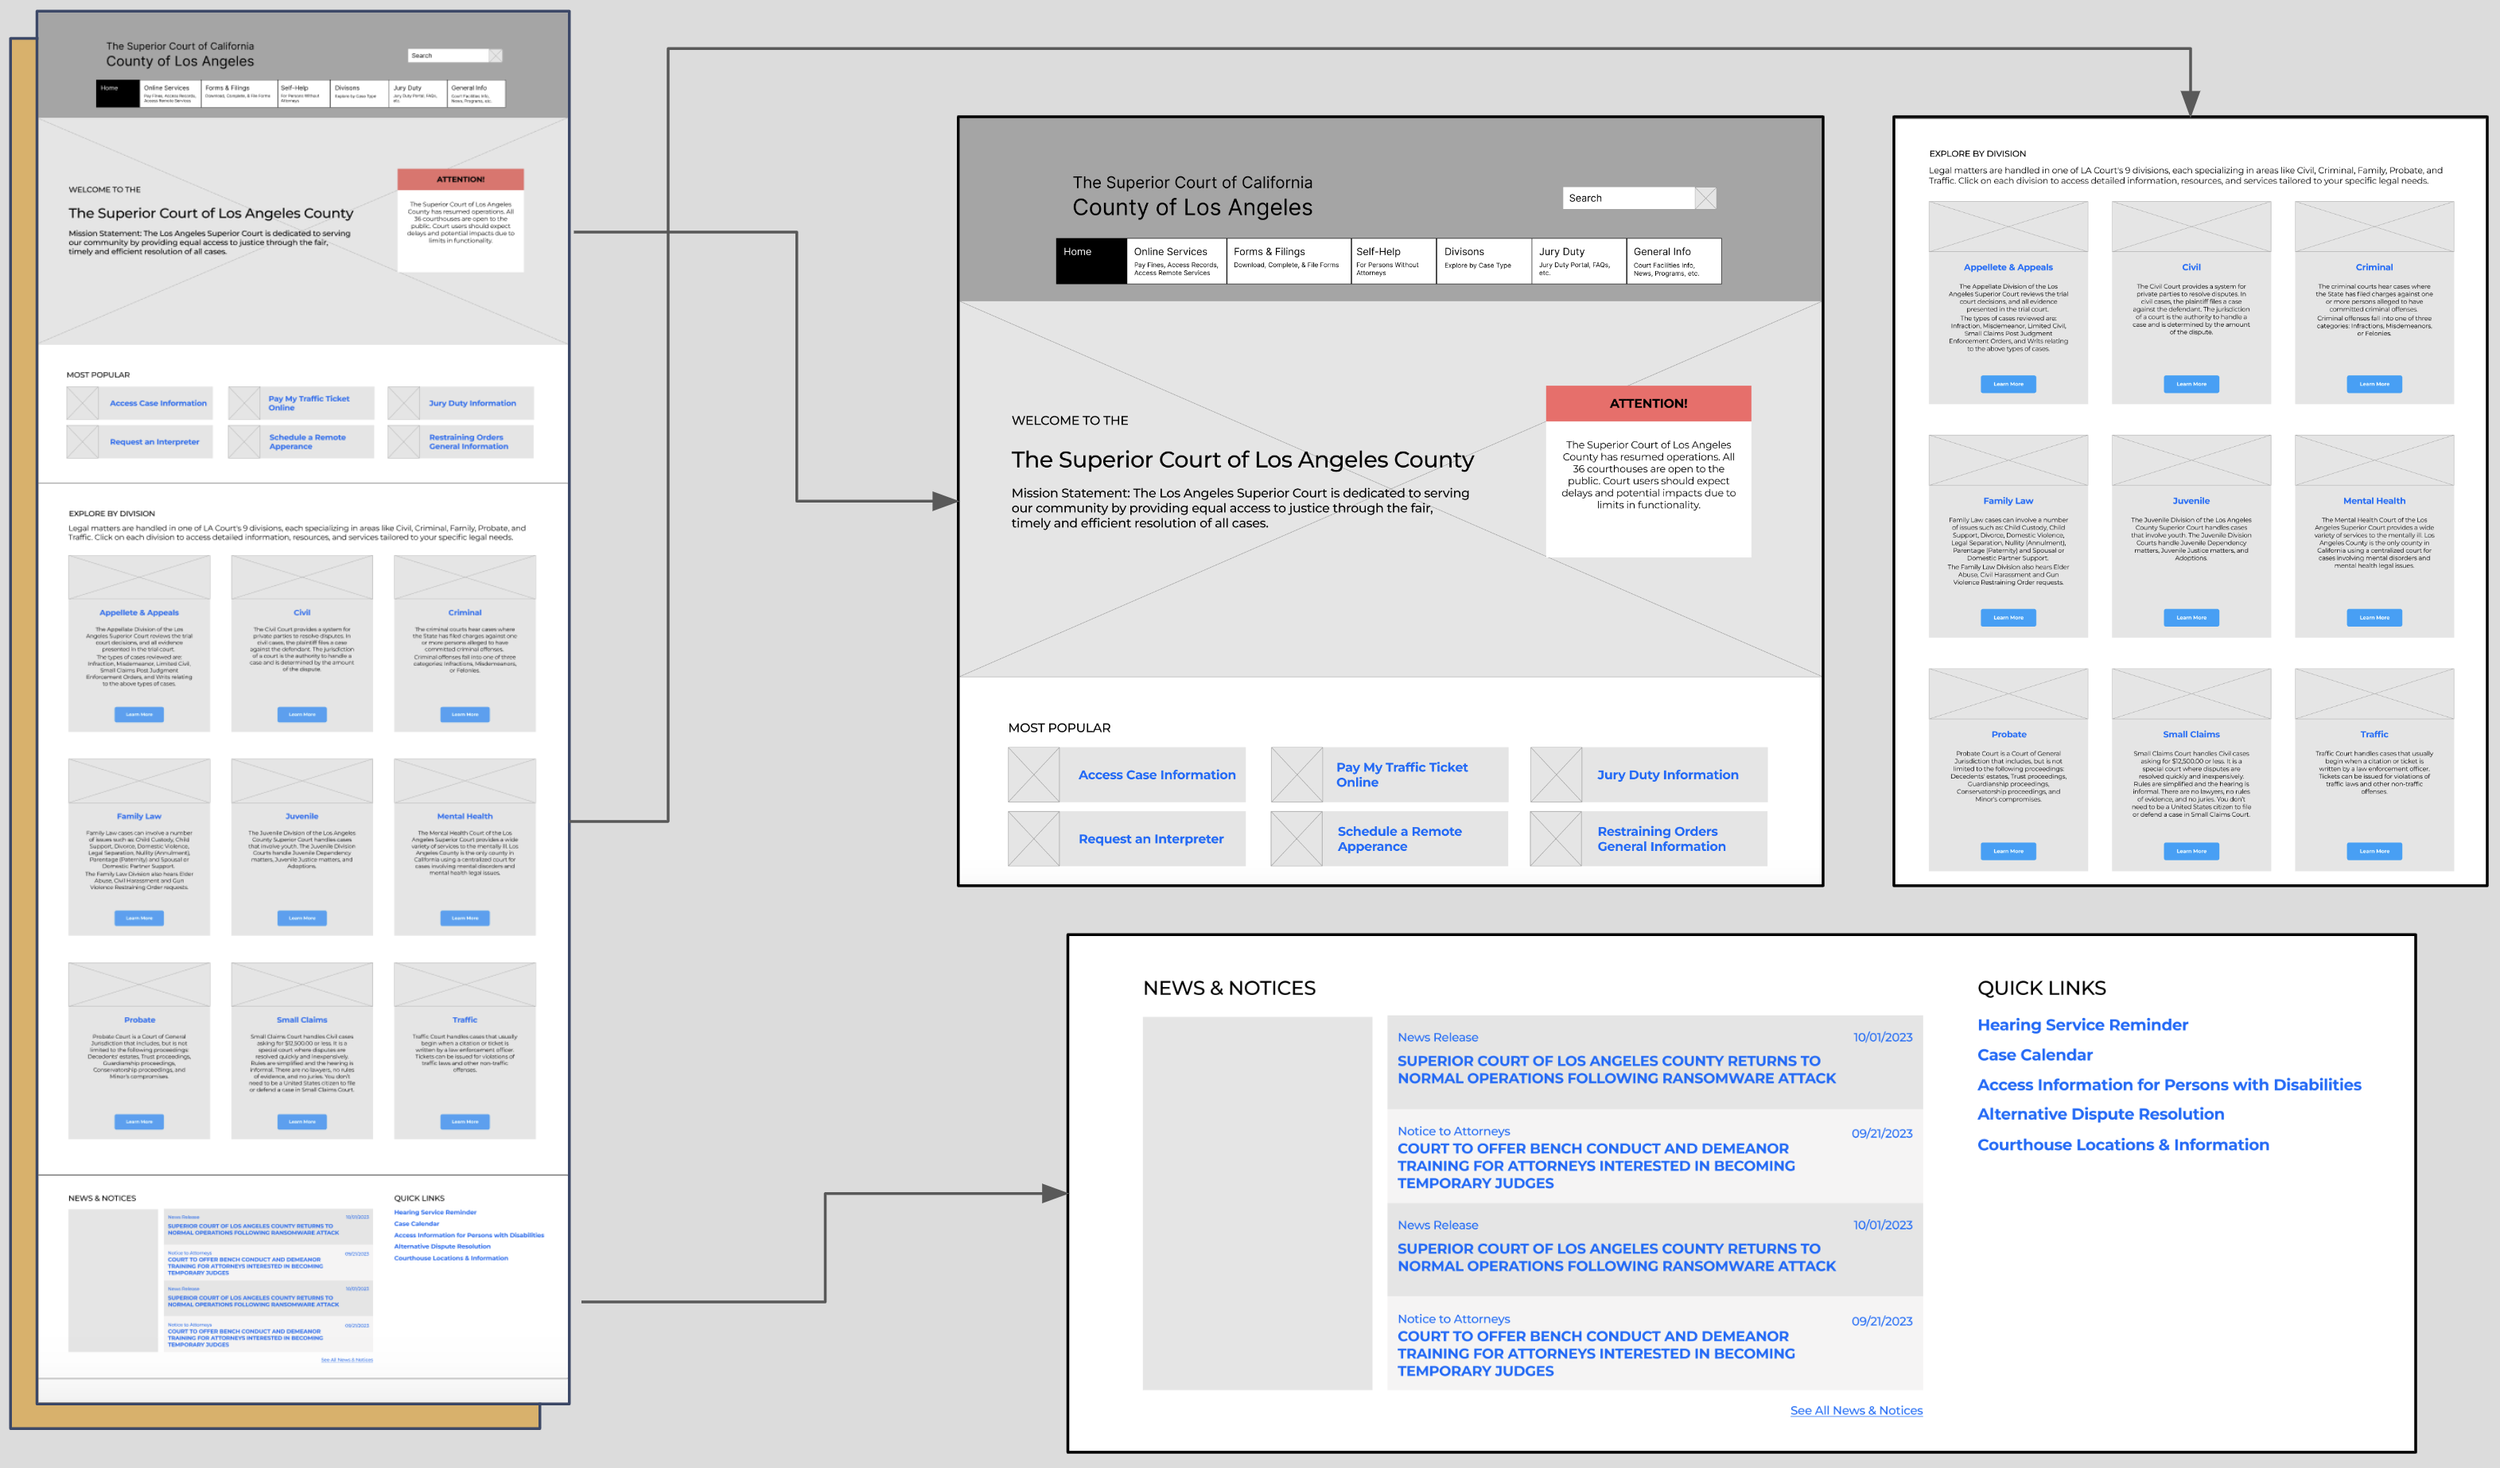
Task: Click the icon beside Pay My Traffic Ticket Online, enlarged frame
Action: pos(1296,774)
